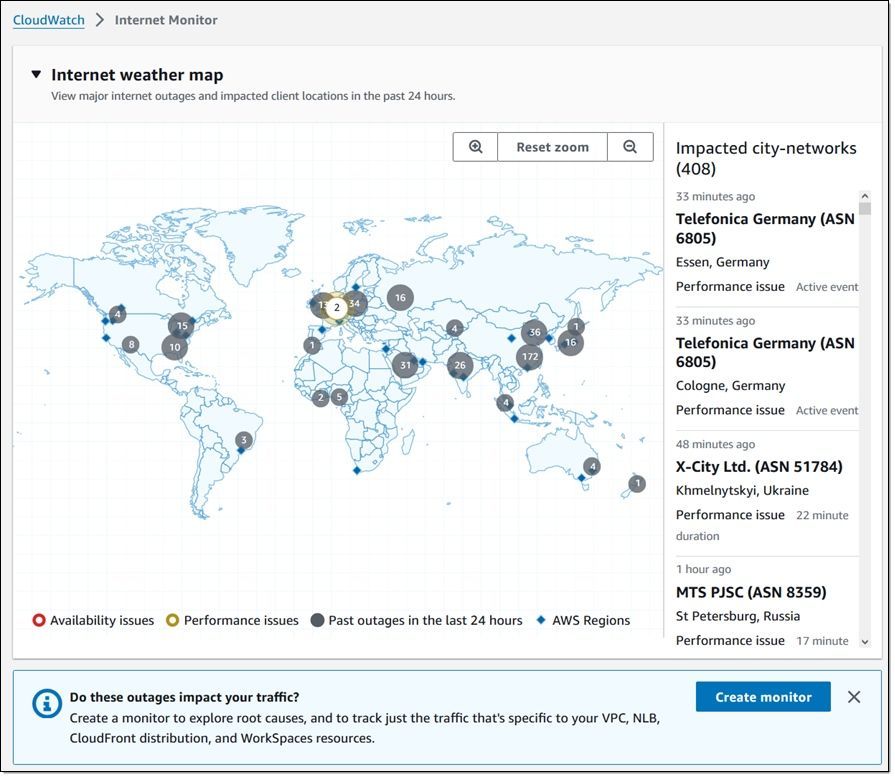Select the 5 outage cluster in Africa

pos(339,397)
